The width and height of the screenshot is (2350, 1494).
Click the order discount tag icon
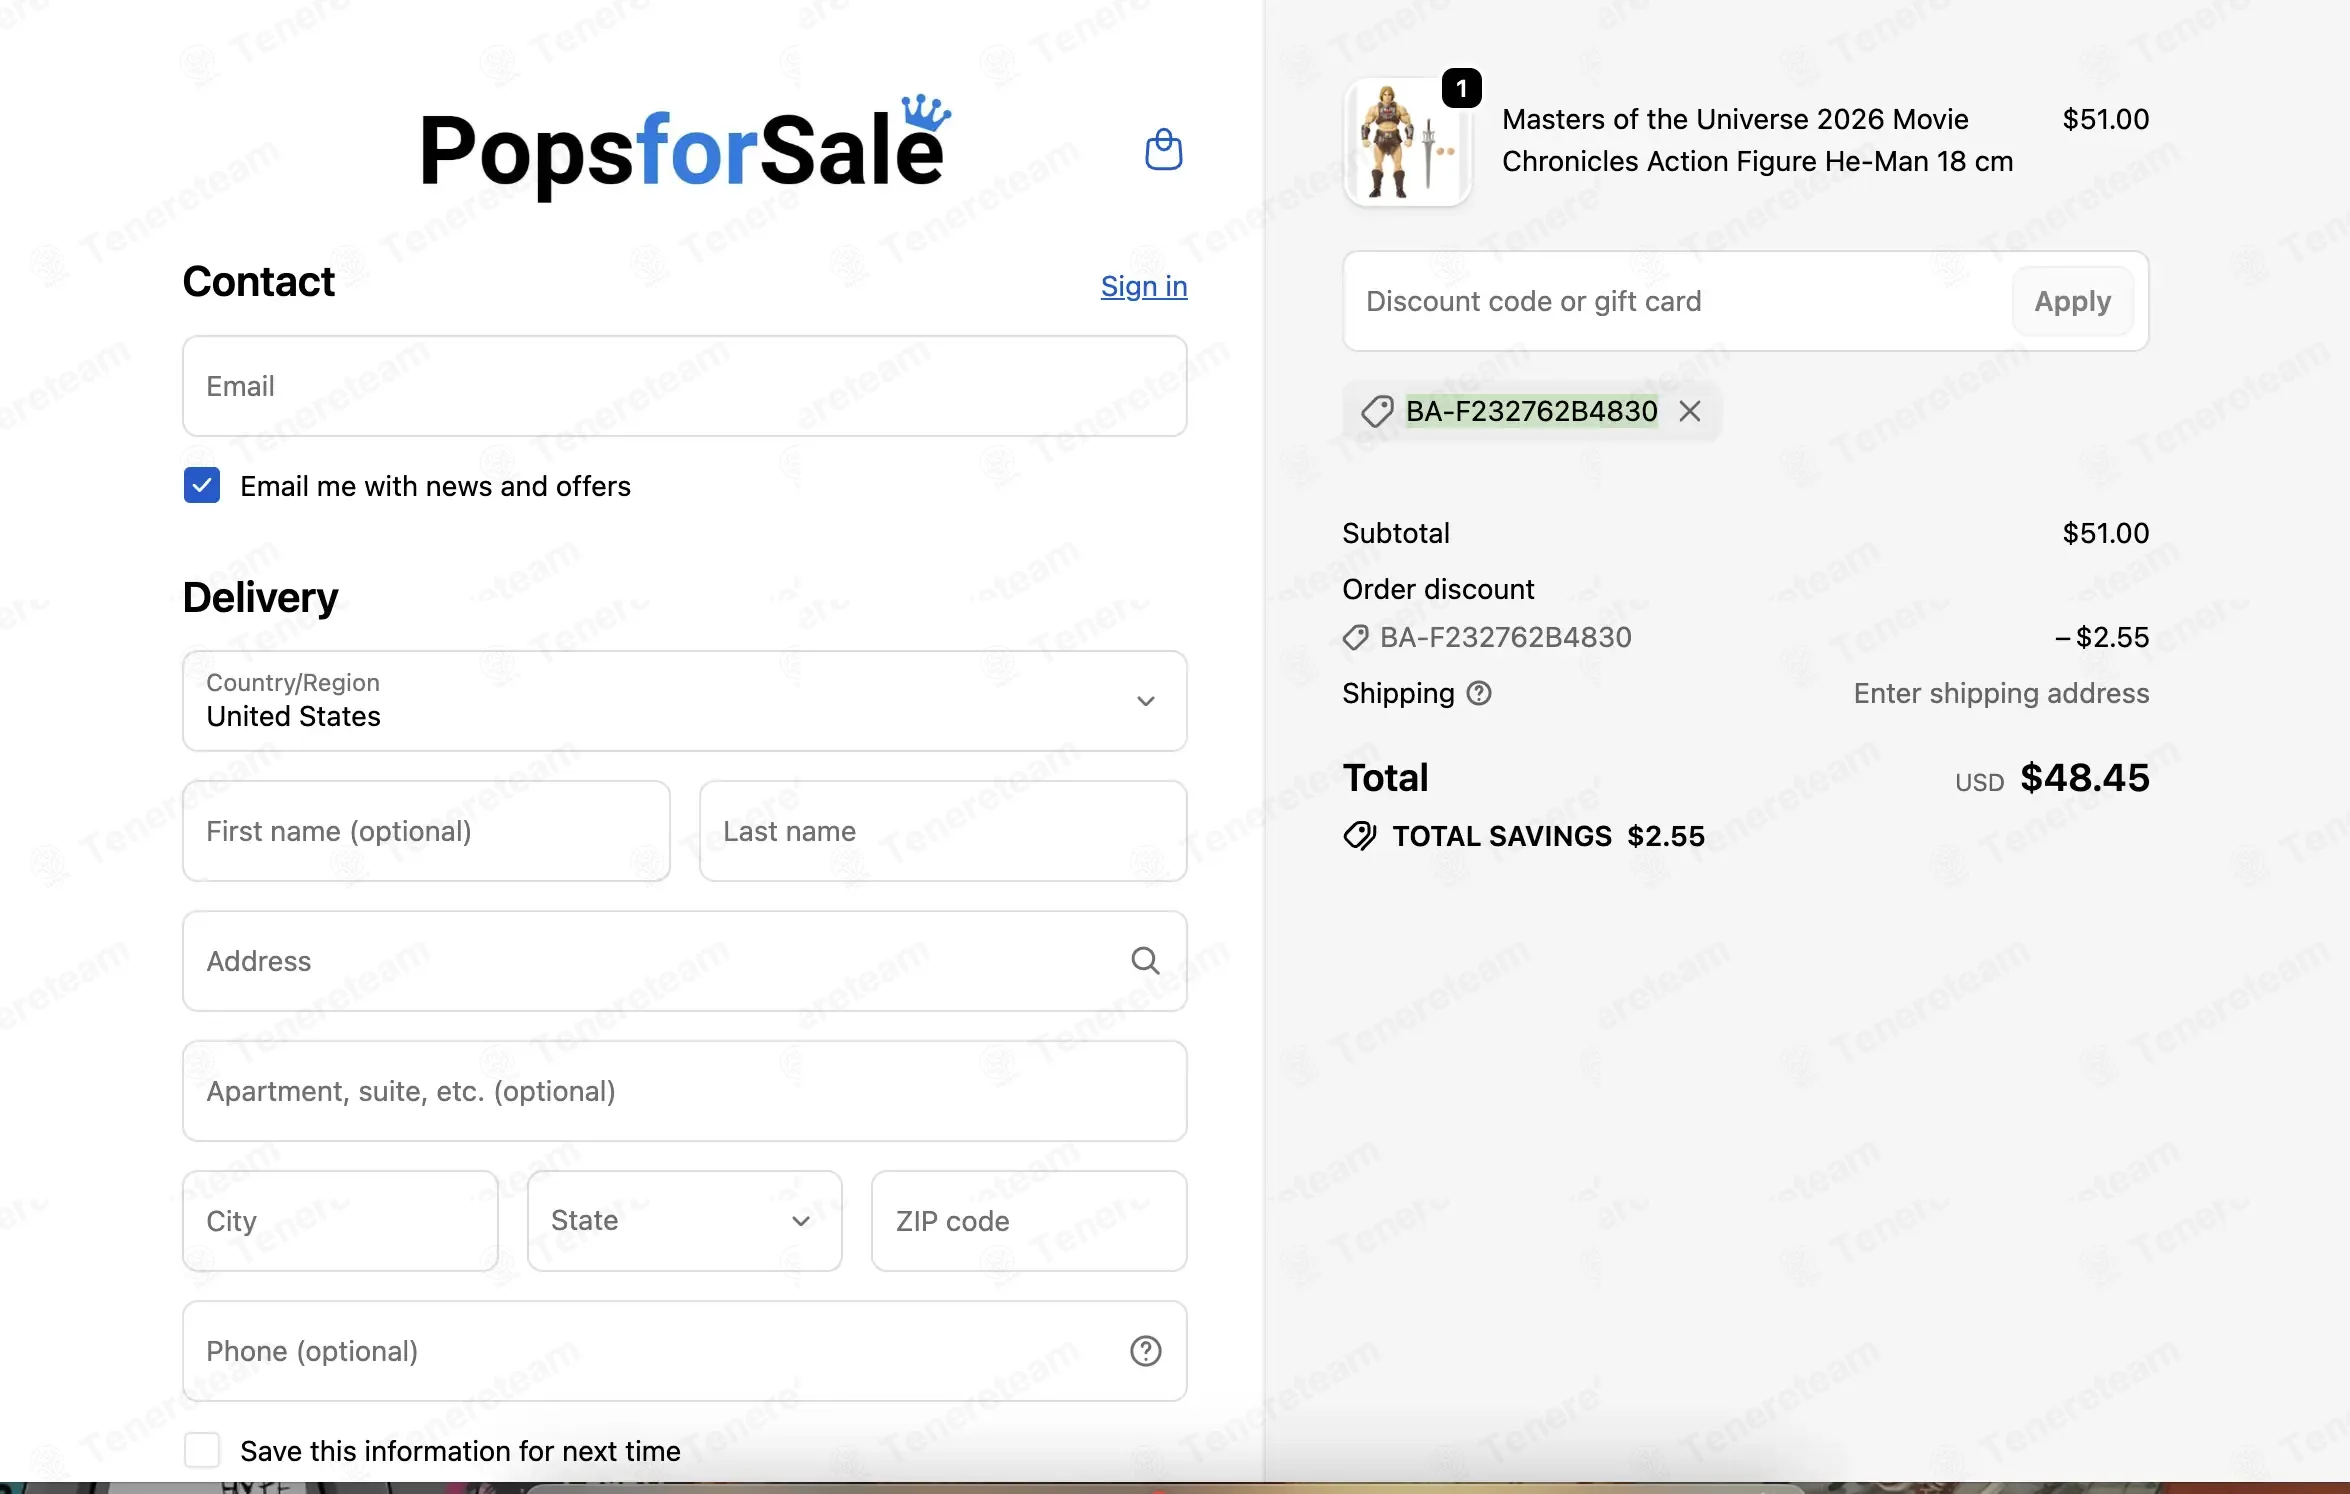pos(1356,637)
